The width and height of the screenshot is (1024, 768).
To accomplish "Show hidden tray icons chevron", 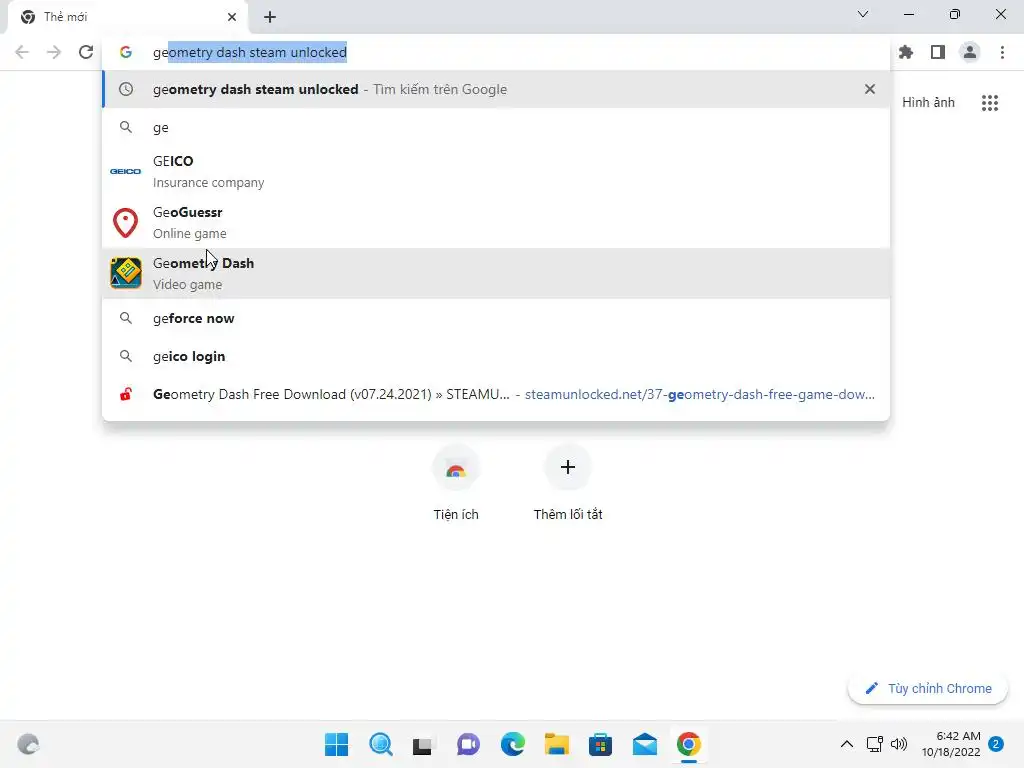I will [x=846, y=744].
